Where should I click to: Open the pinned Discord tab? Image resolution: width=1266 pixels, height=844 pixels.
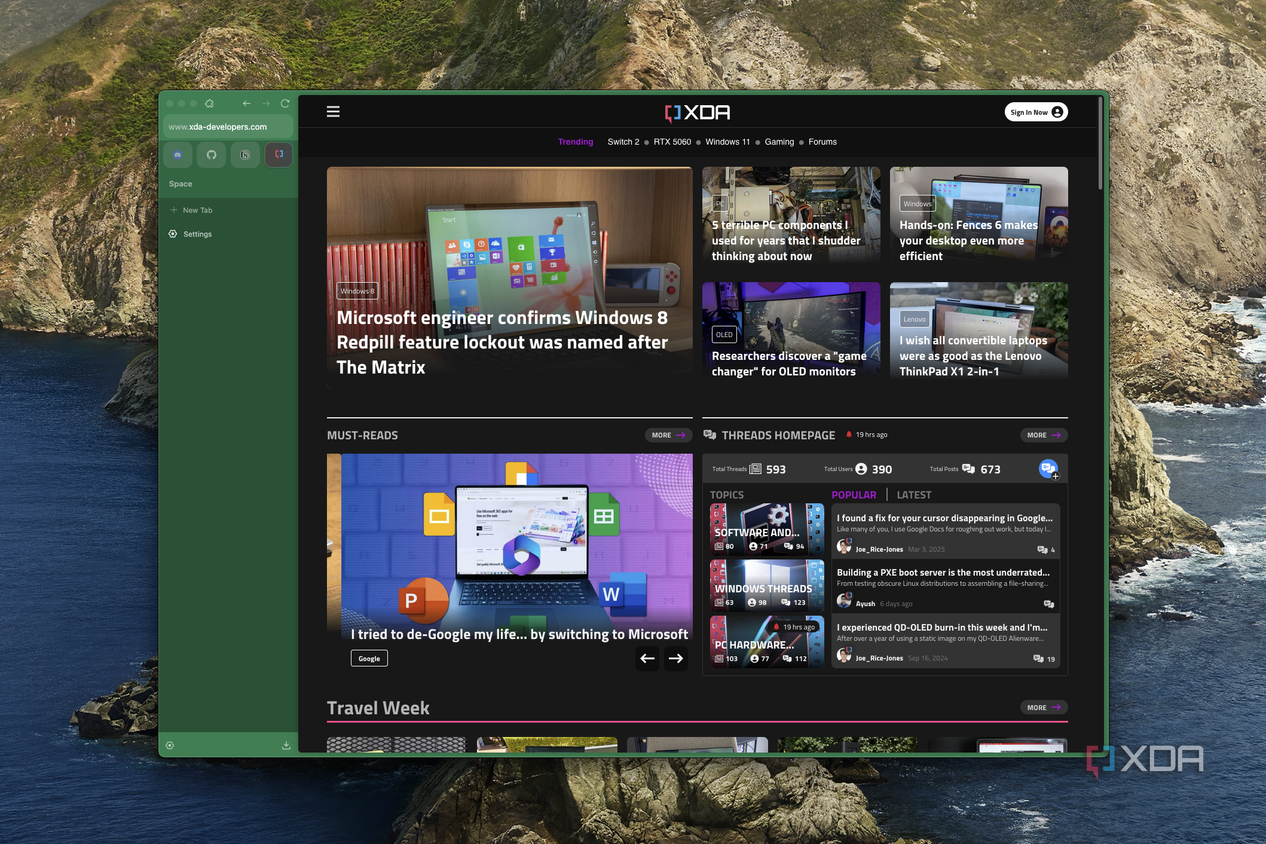pos(178,155)
